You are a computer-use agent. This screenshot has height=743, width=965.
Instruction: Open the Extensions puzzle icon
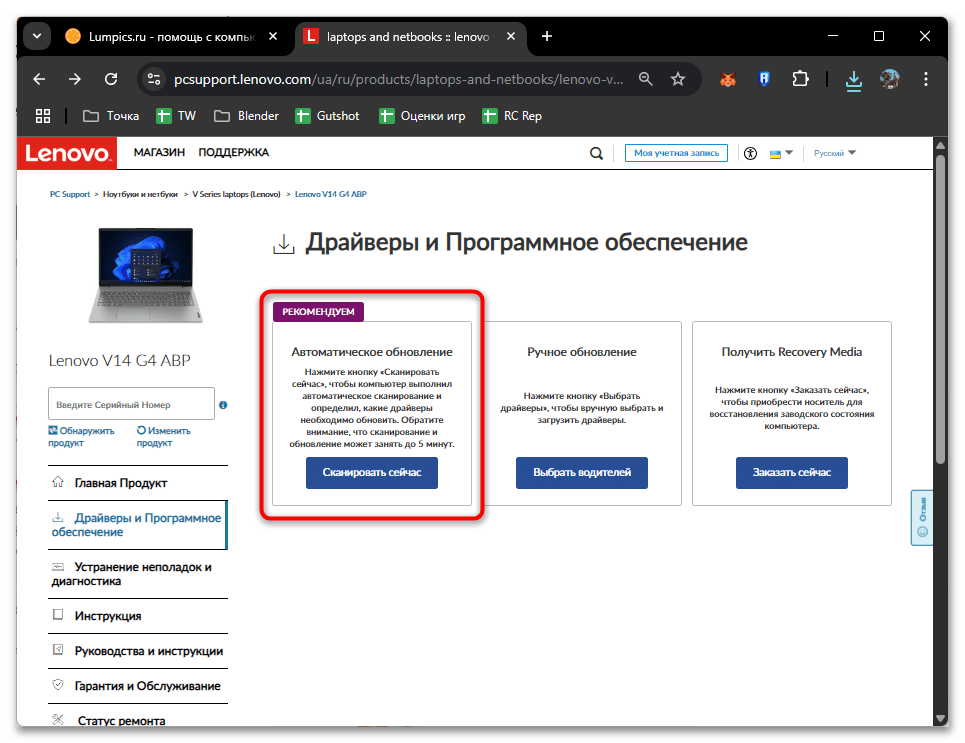800,79
